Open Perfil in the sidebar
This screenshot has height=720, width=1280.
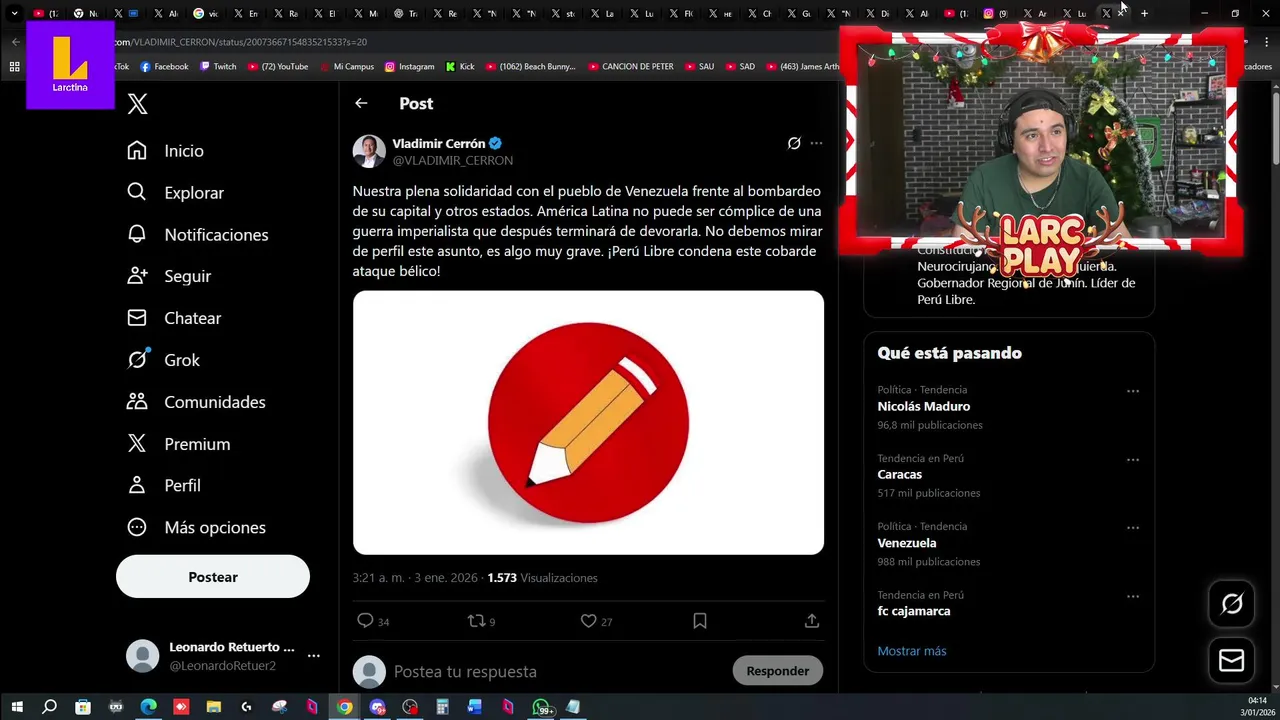[x=164, y=485]
